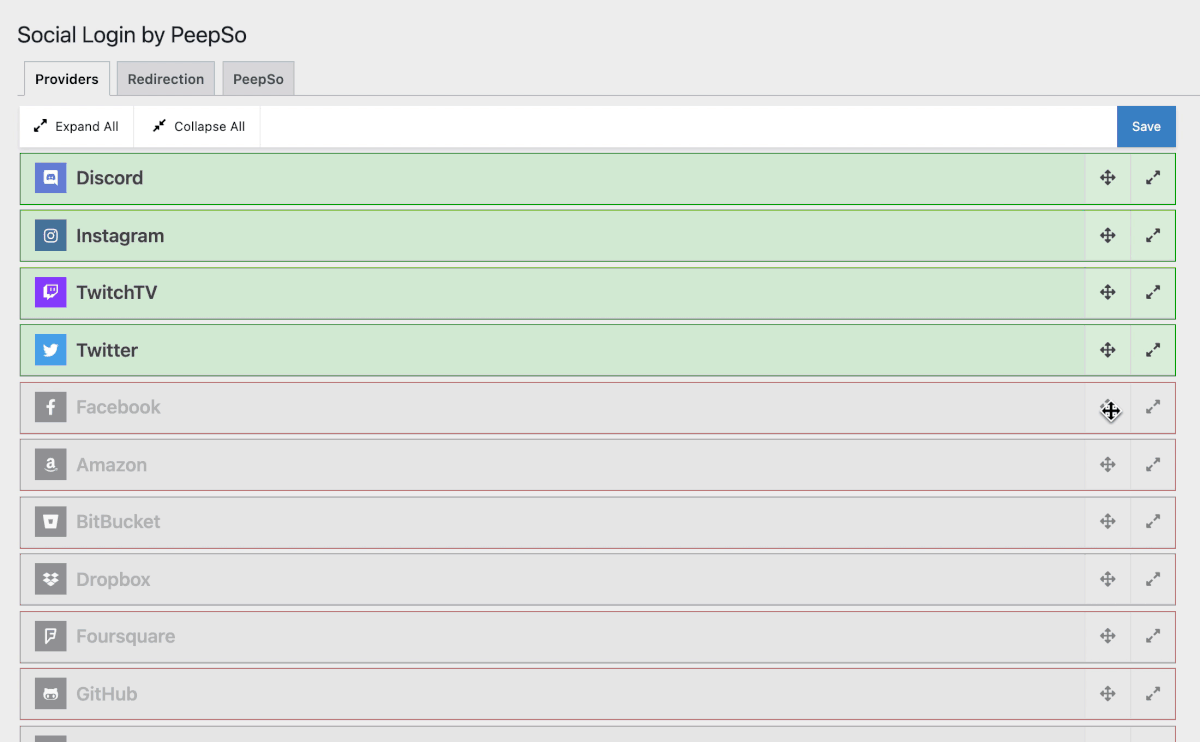Expand the Foursquare provider row
This screenshot has height=742, width=1200.
pyautogui.click(x=1153, y=636)
